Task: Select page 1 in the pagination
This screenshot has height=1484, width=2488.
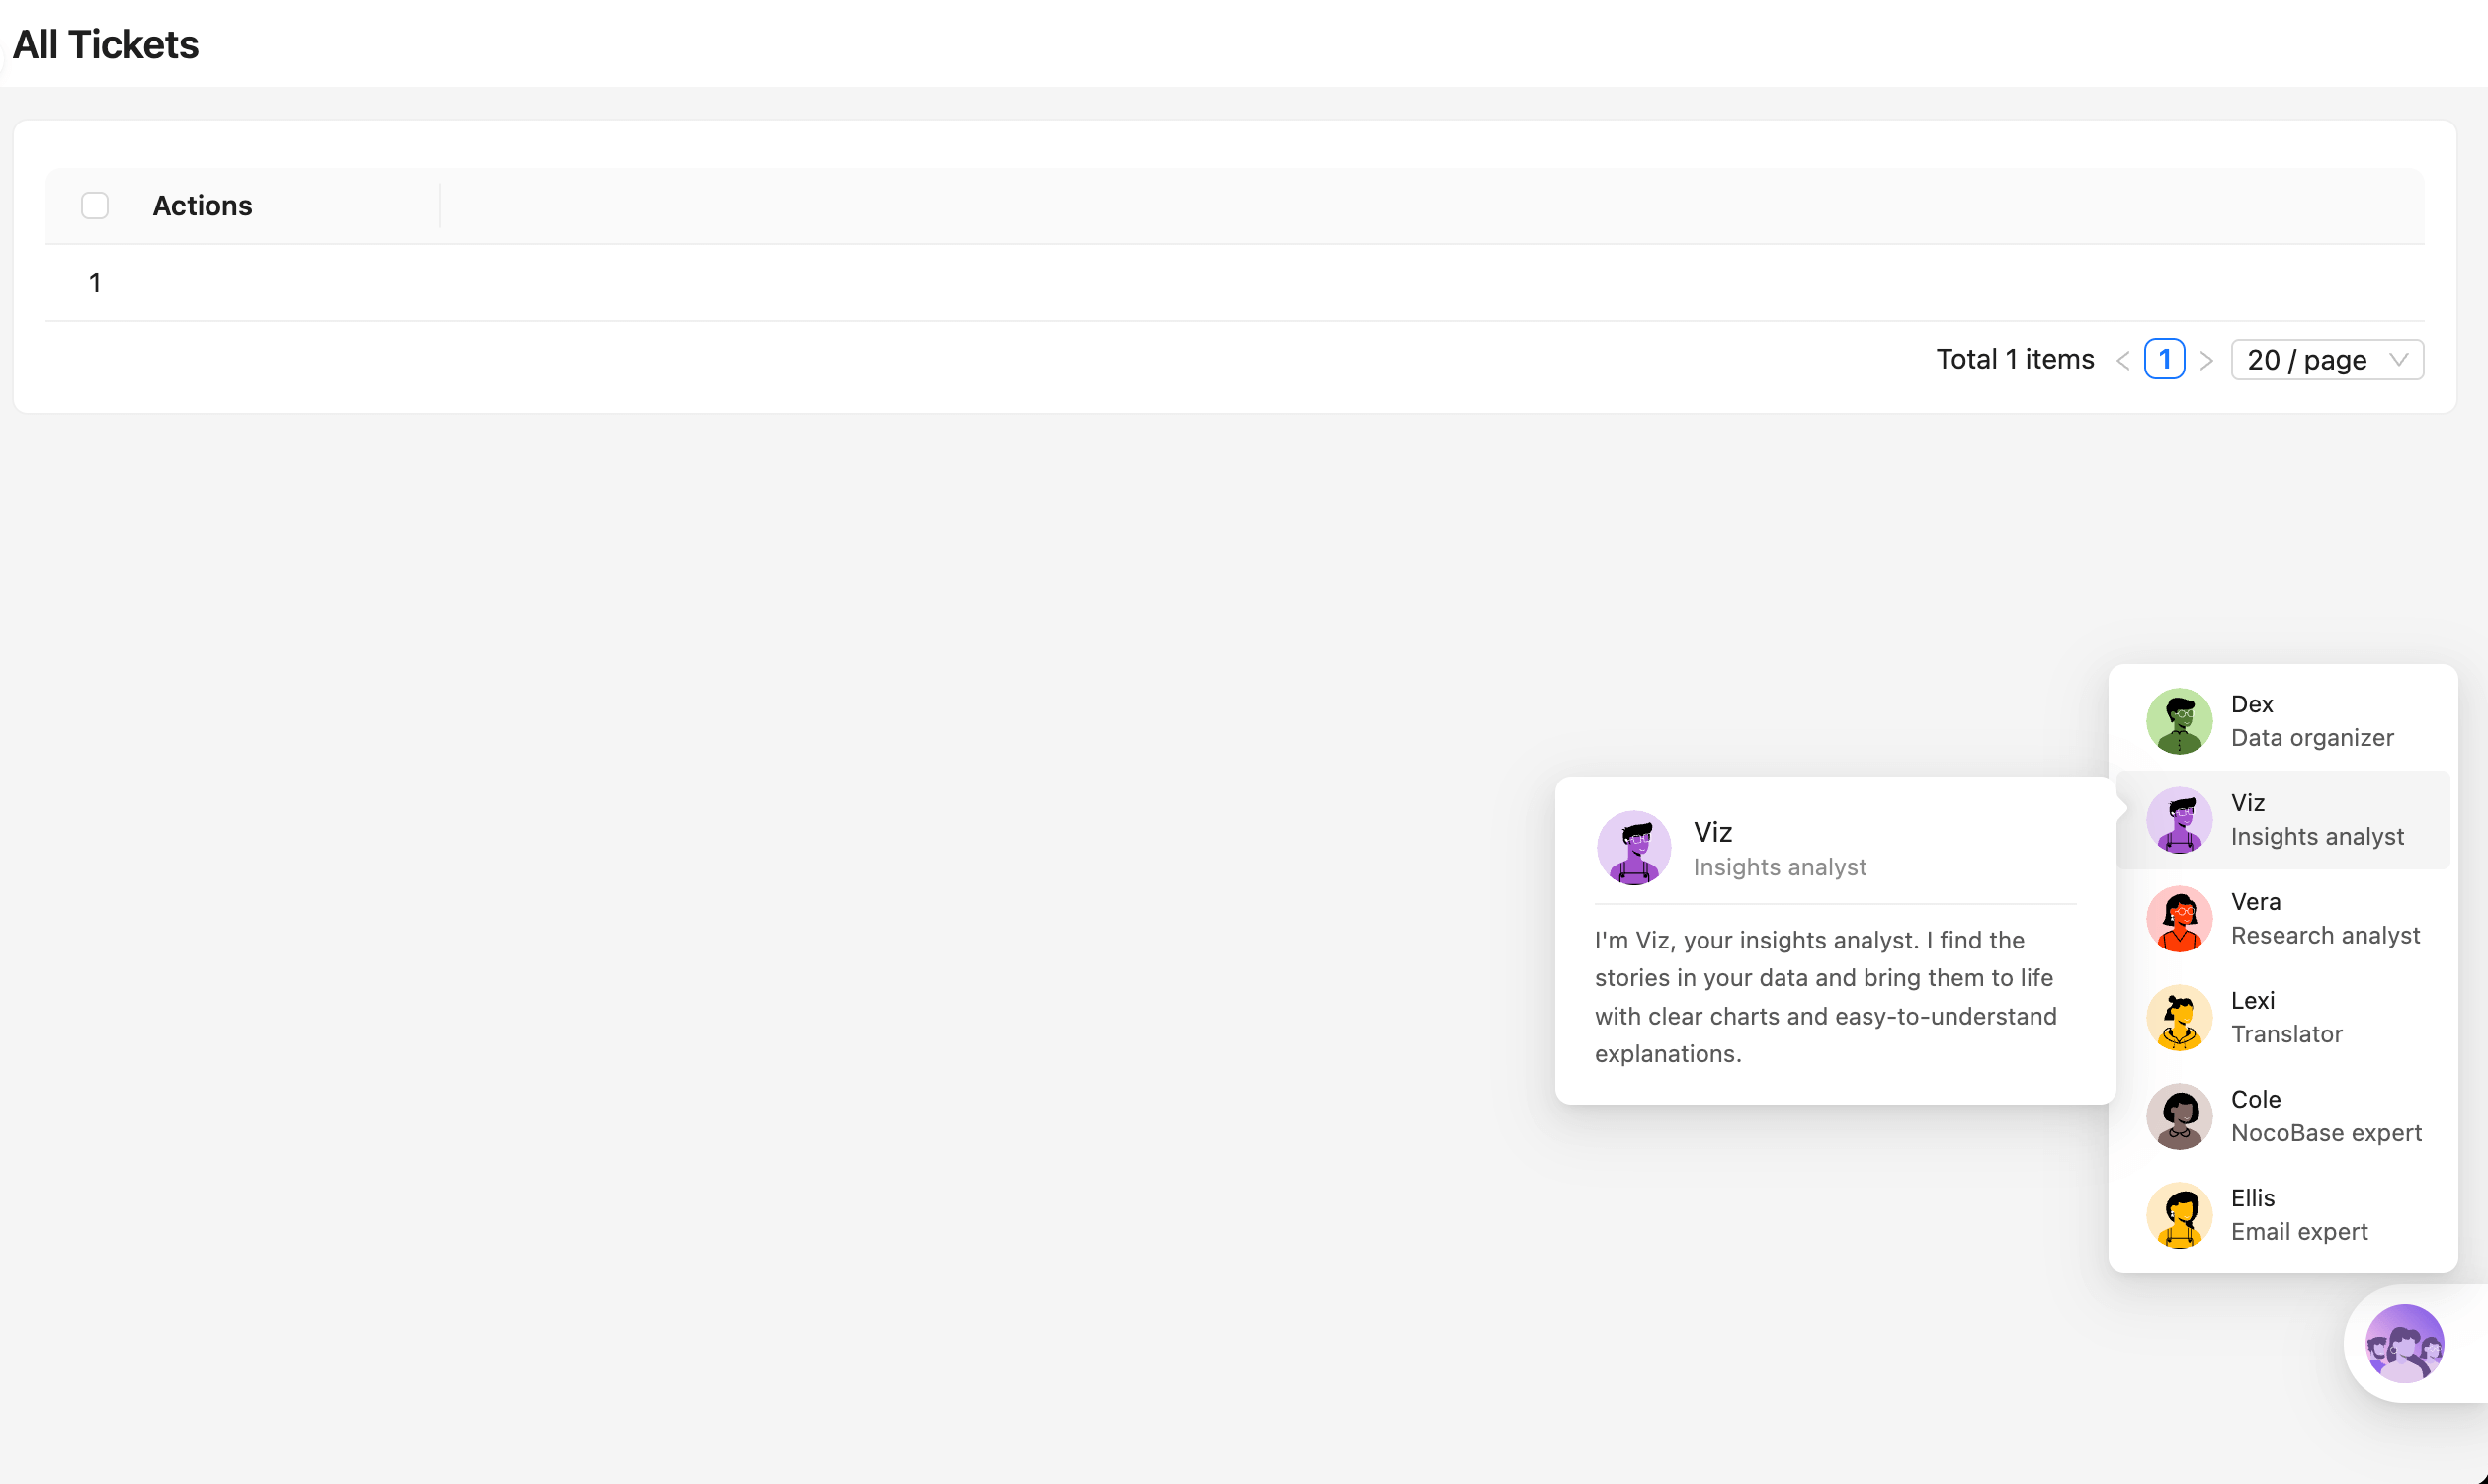Action: (2164, 360)
